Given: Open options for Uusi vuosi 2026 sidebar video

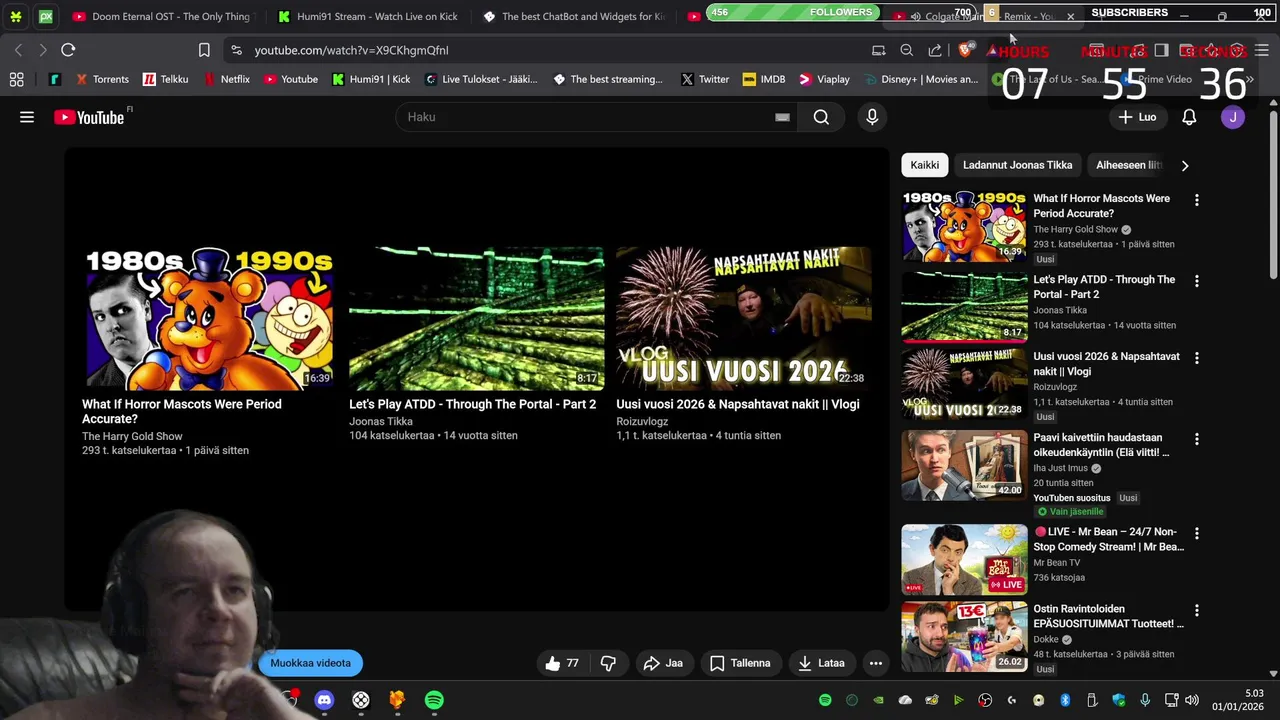Looking at the screenshot, I should pyautogui.click(x=1196, y=358).
